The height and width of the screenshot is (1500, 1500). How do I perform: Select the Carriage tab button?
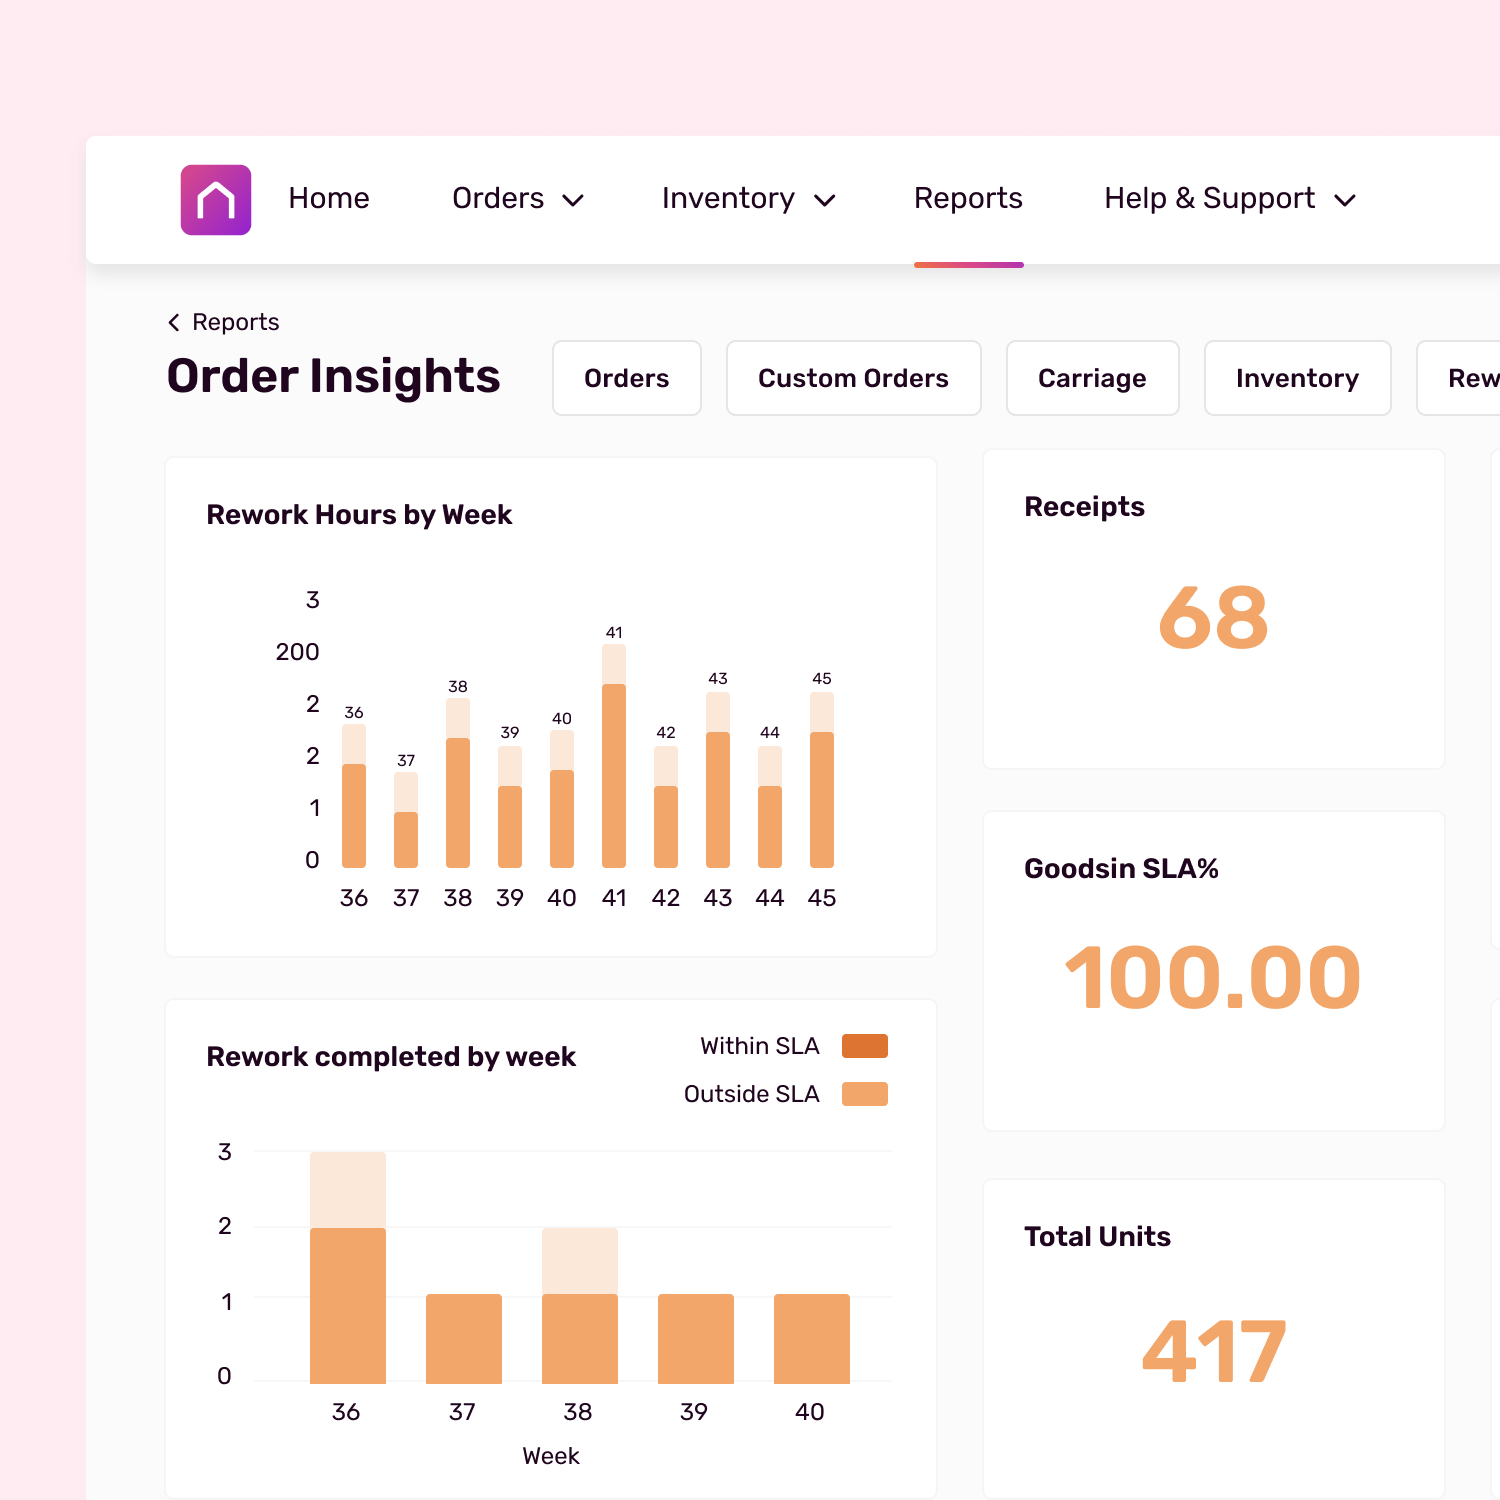pos(1092,378)
